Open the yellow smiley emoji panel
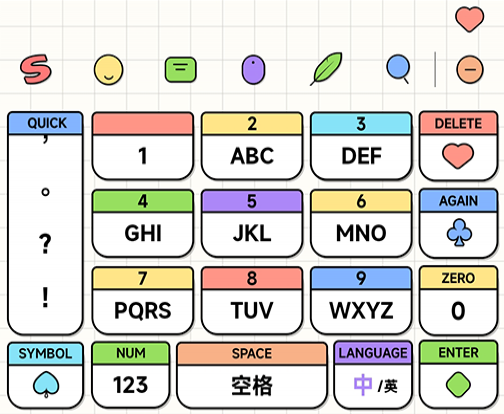 click(x=108, y=70)
